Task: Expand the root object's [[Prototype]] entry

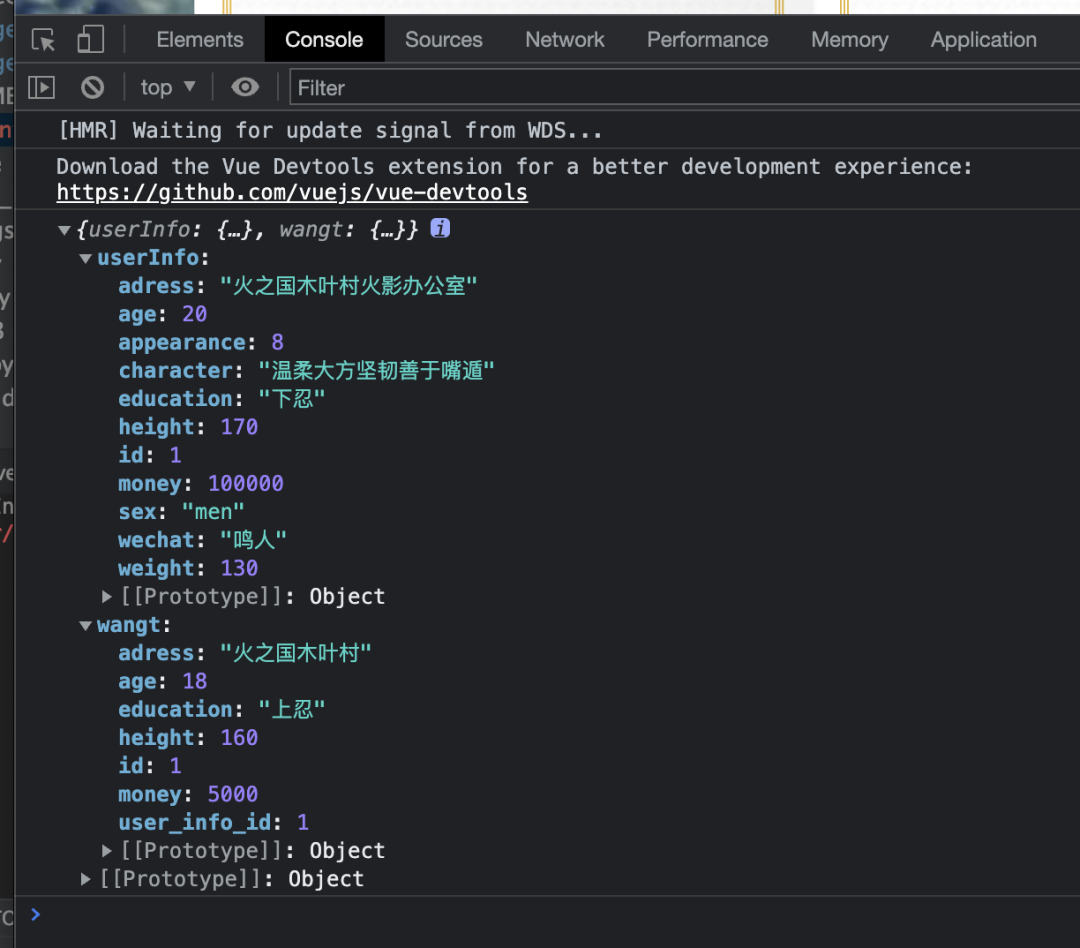Action: point(85,879)
